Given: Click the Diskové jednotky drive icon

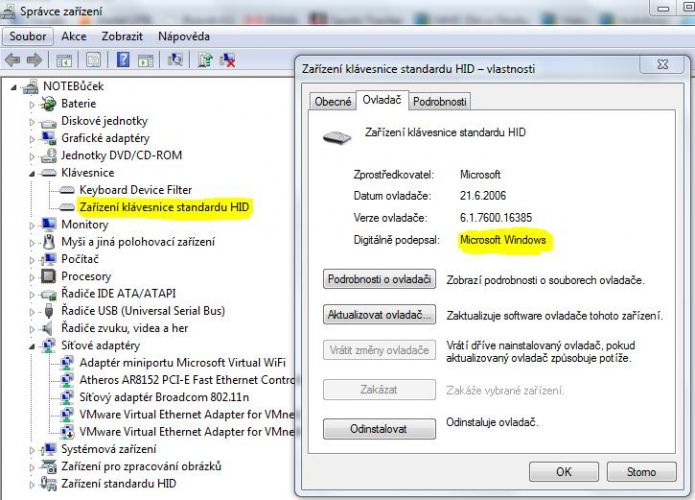Looking at the screenshot, I should tap(48, 122).
